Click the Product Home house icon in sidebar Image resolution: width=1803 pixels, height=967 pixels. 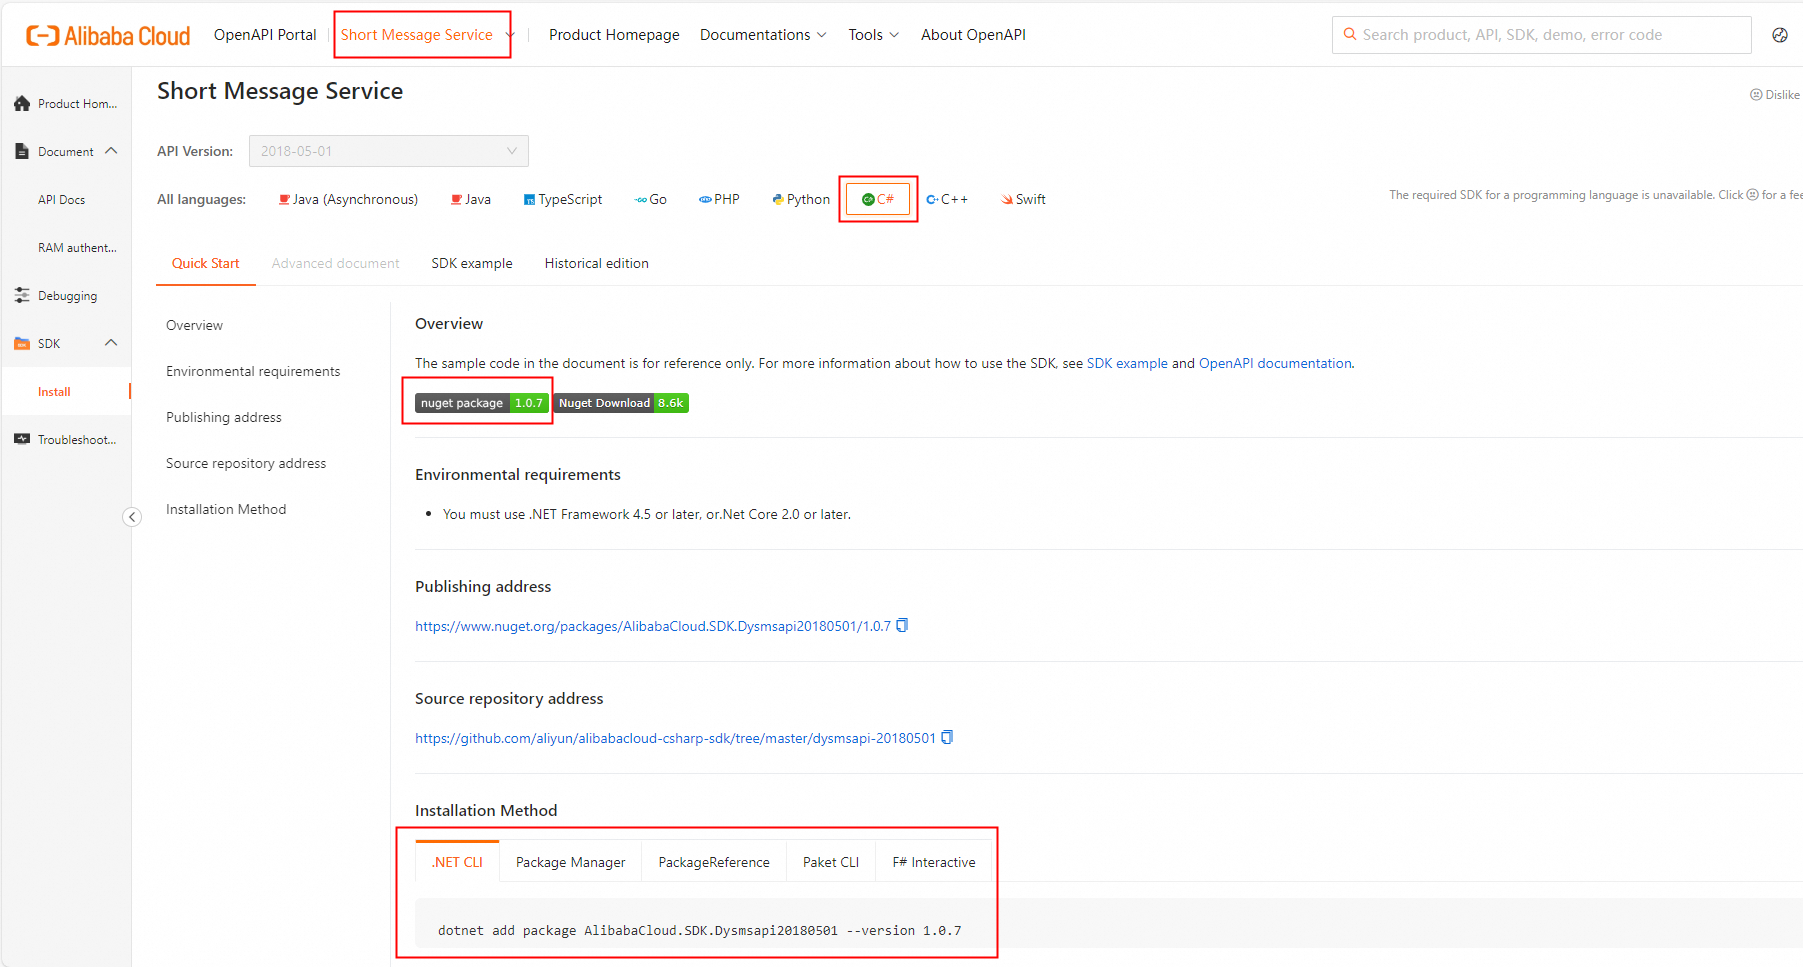pos(22,103)
